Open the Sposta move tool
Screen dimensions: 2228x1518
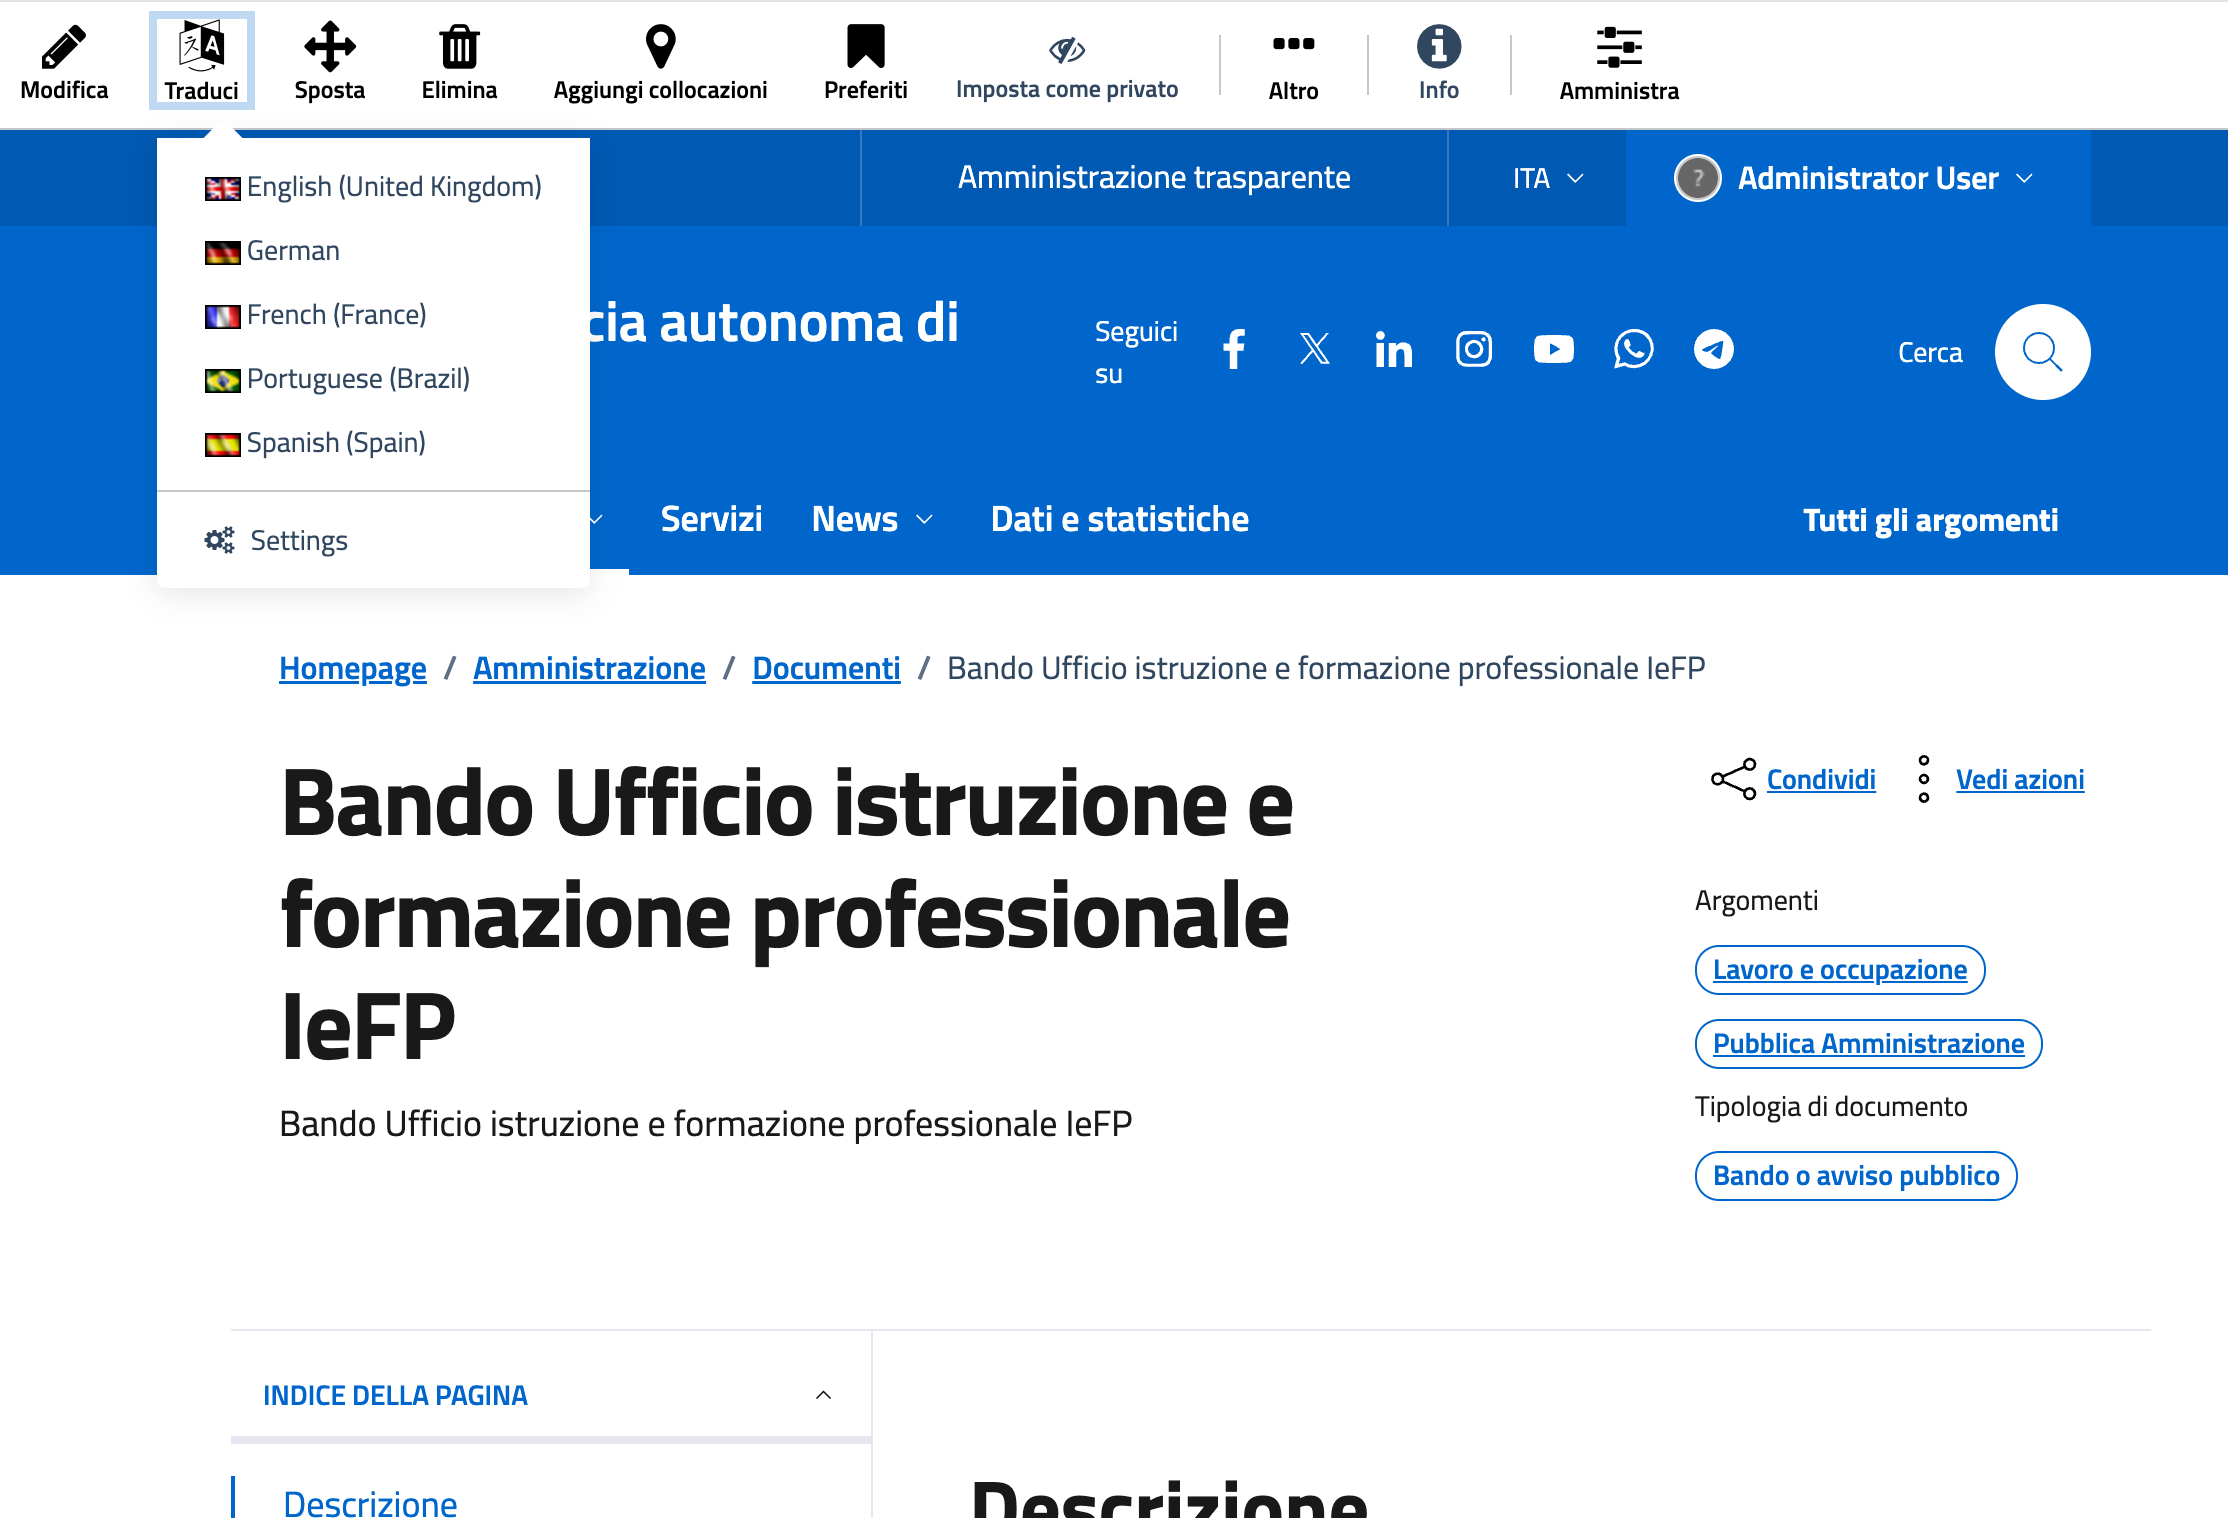pos(329,47)
